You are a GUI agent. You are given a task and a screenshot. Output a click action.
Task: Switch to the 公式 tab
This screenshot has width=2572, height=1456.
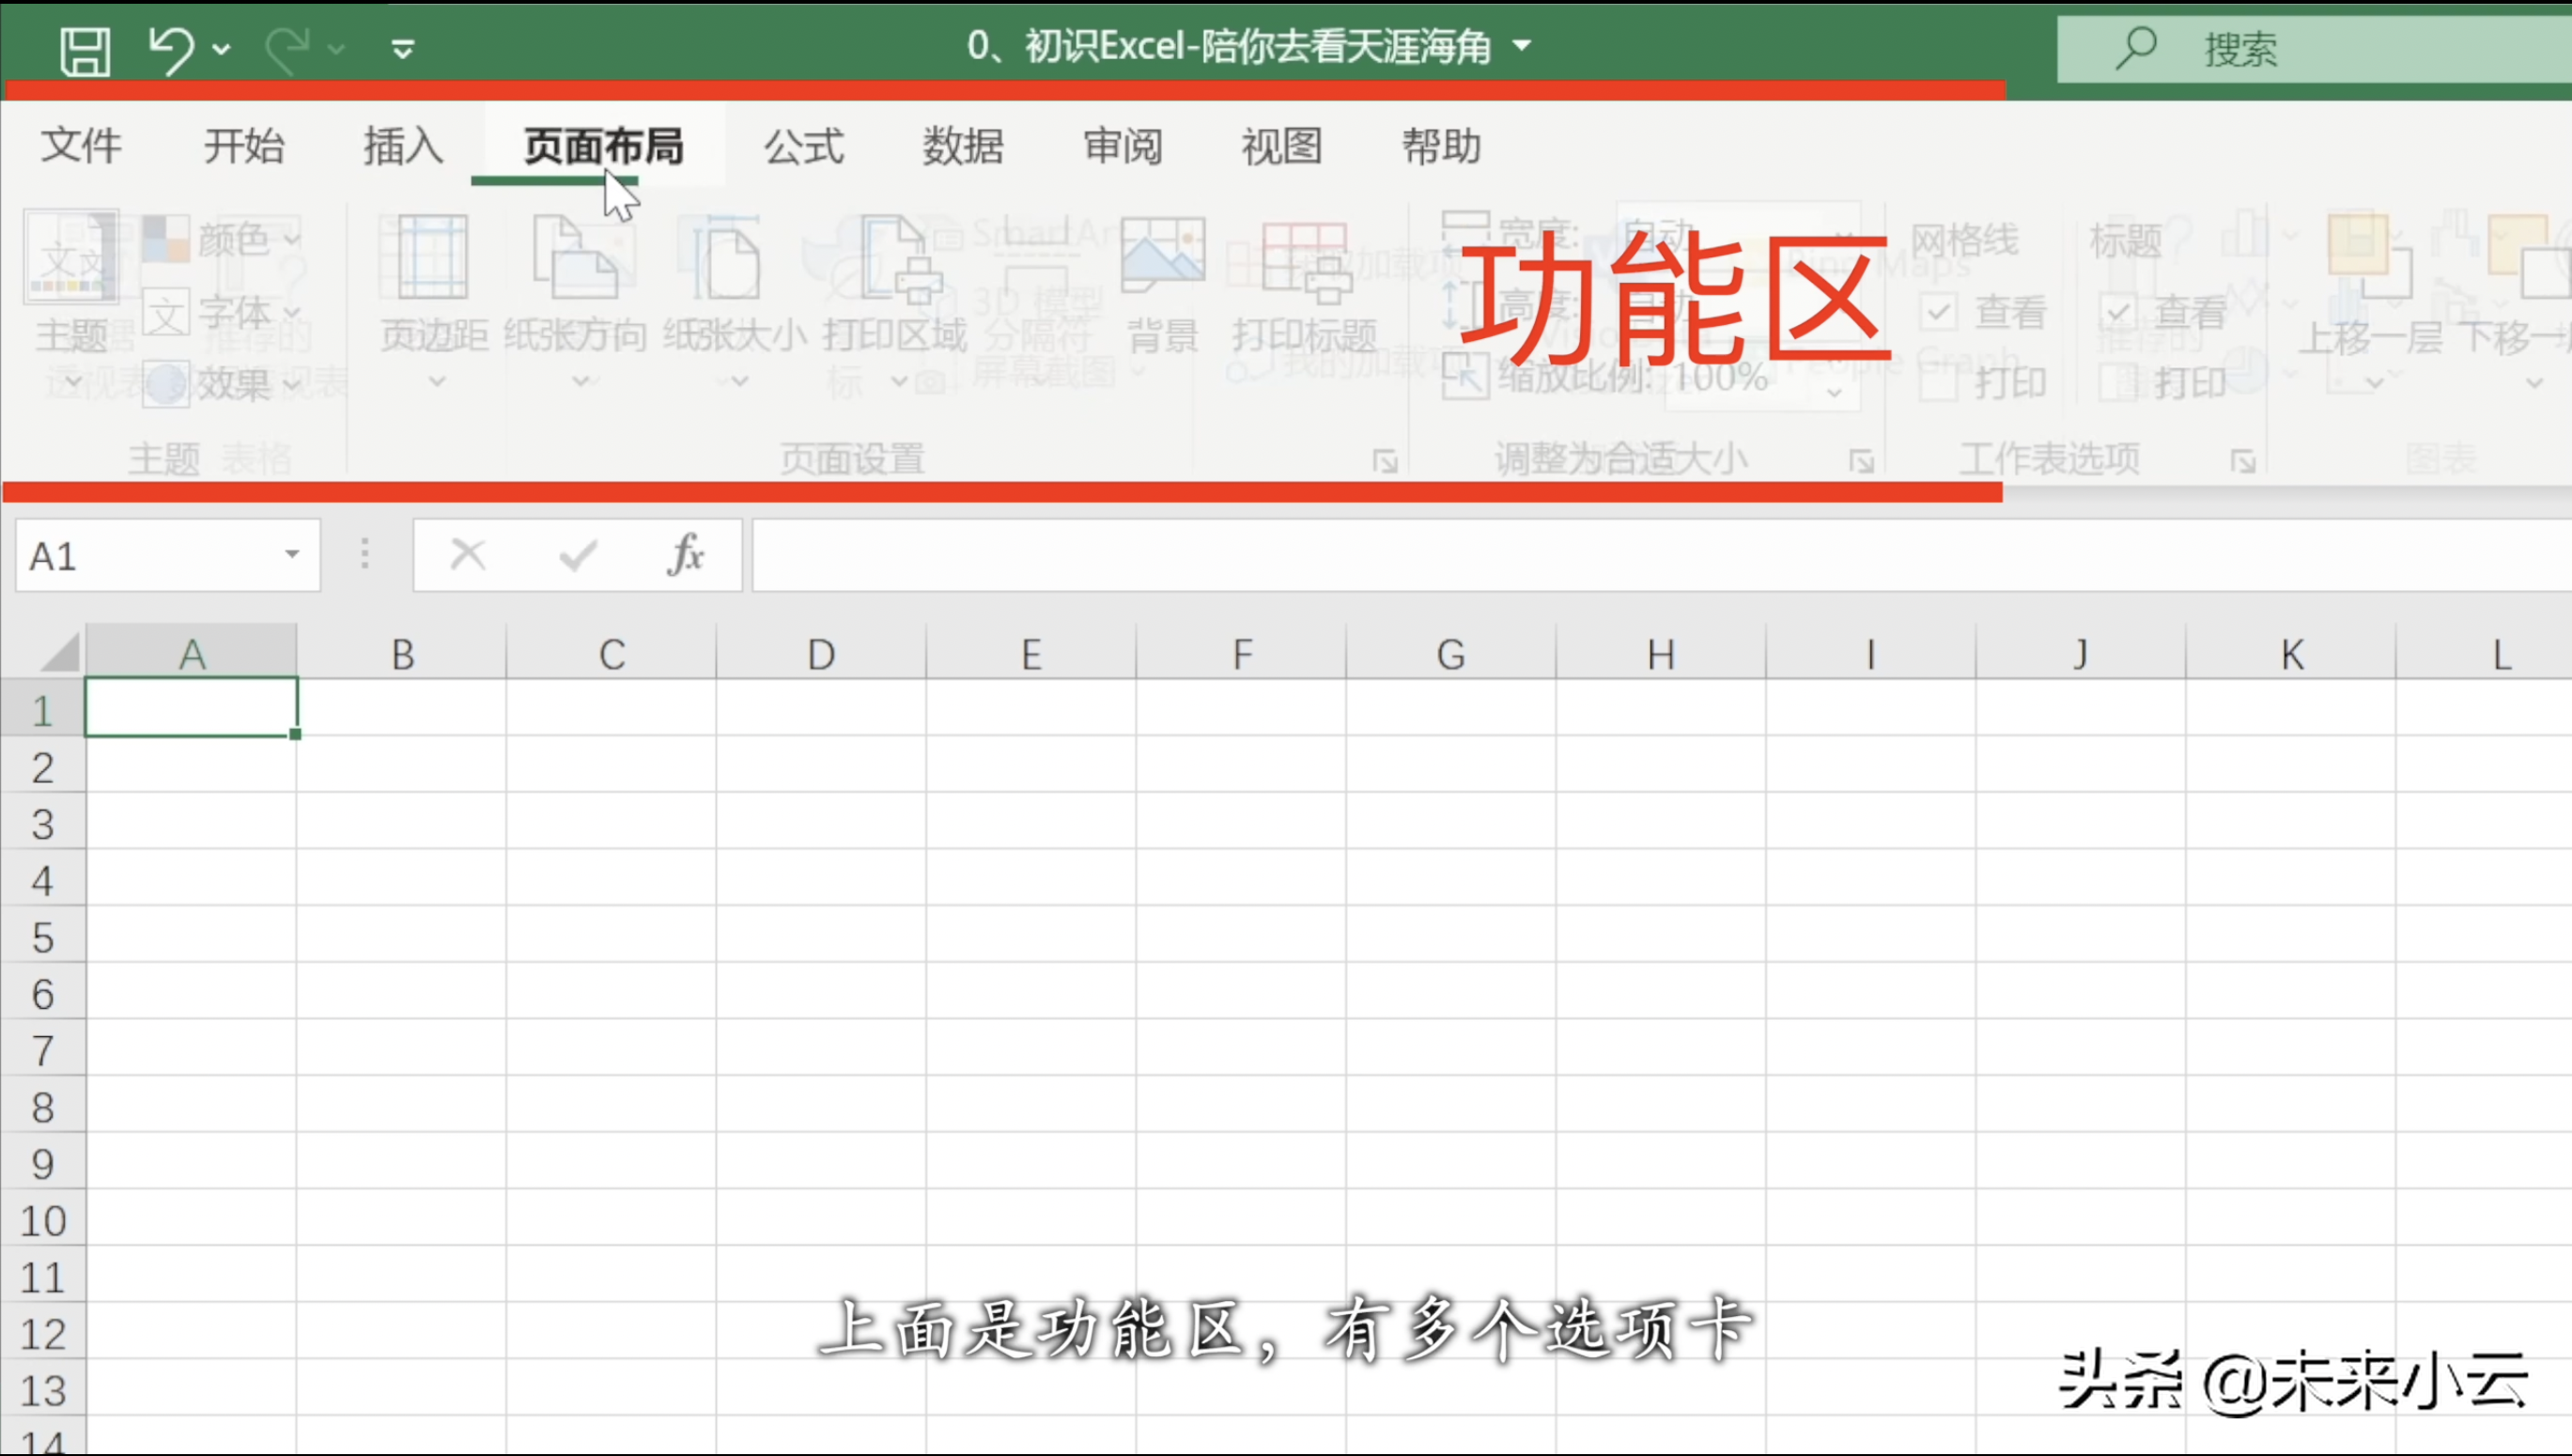pos(804,146)
